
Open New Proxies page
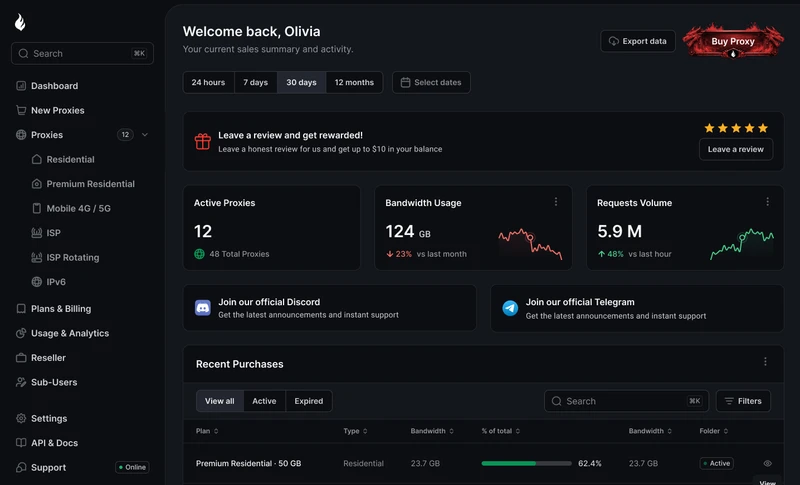click(x=57, y=110)
